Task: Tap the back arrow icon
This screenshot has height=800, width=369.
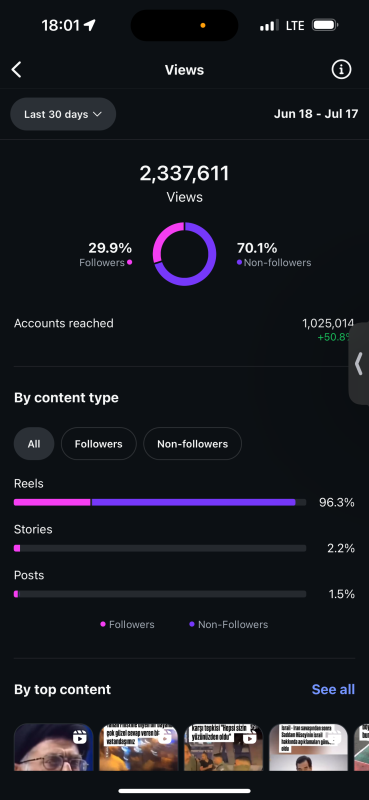Action: point(17,70)
